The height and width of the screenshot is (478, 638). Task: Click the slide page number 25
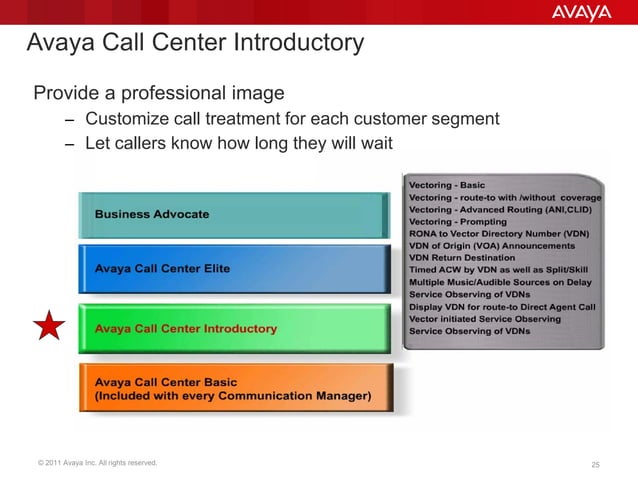(595, 464)
